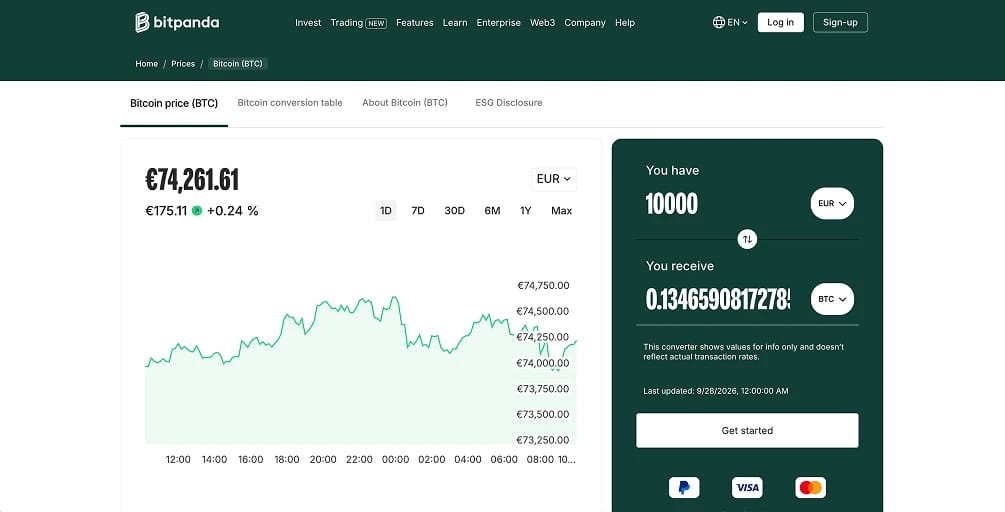The height and width of the screenshot is (512, 1005).
Task: Open the Enterprise menu
Action: click(x=499, y=22)
